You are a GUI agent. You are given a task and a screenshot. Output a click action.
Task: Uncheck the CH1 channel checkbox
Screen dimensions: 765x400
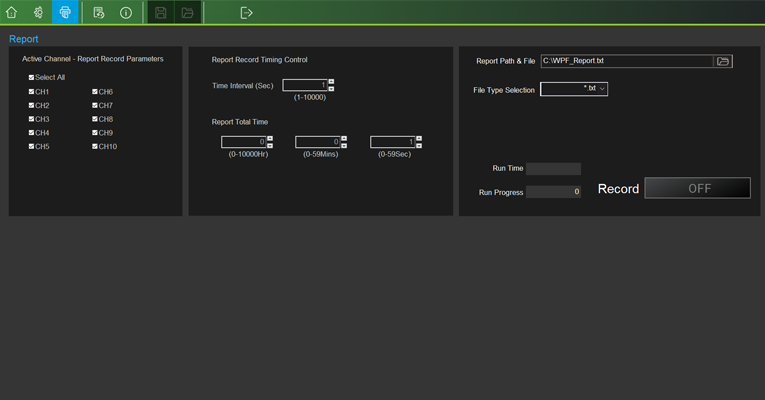32,92
